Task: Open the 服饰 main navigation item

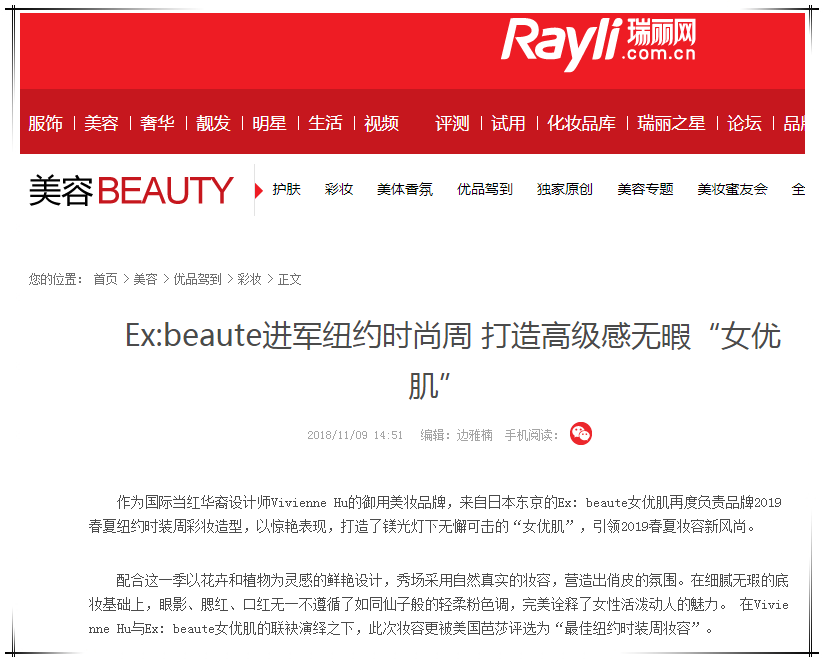Action: (x=46, y=123)
